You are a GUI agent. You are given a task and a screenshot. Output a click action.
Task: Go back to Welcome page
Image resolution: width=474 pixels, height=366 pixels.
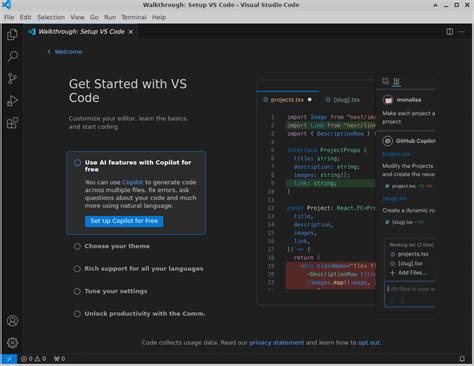tap(65, 52)
